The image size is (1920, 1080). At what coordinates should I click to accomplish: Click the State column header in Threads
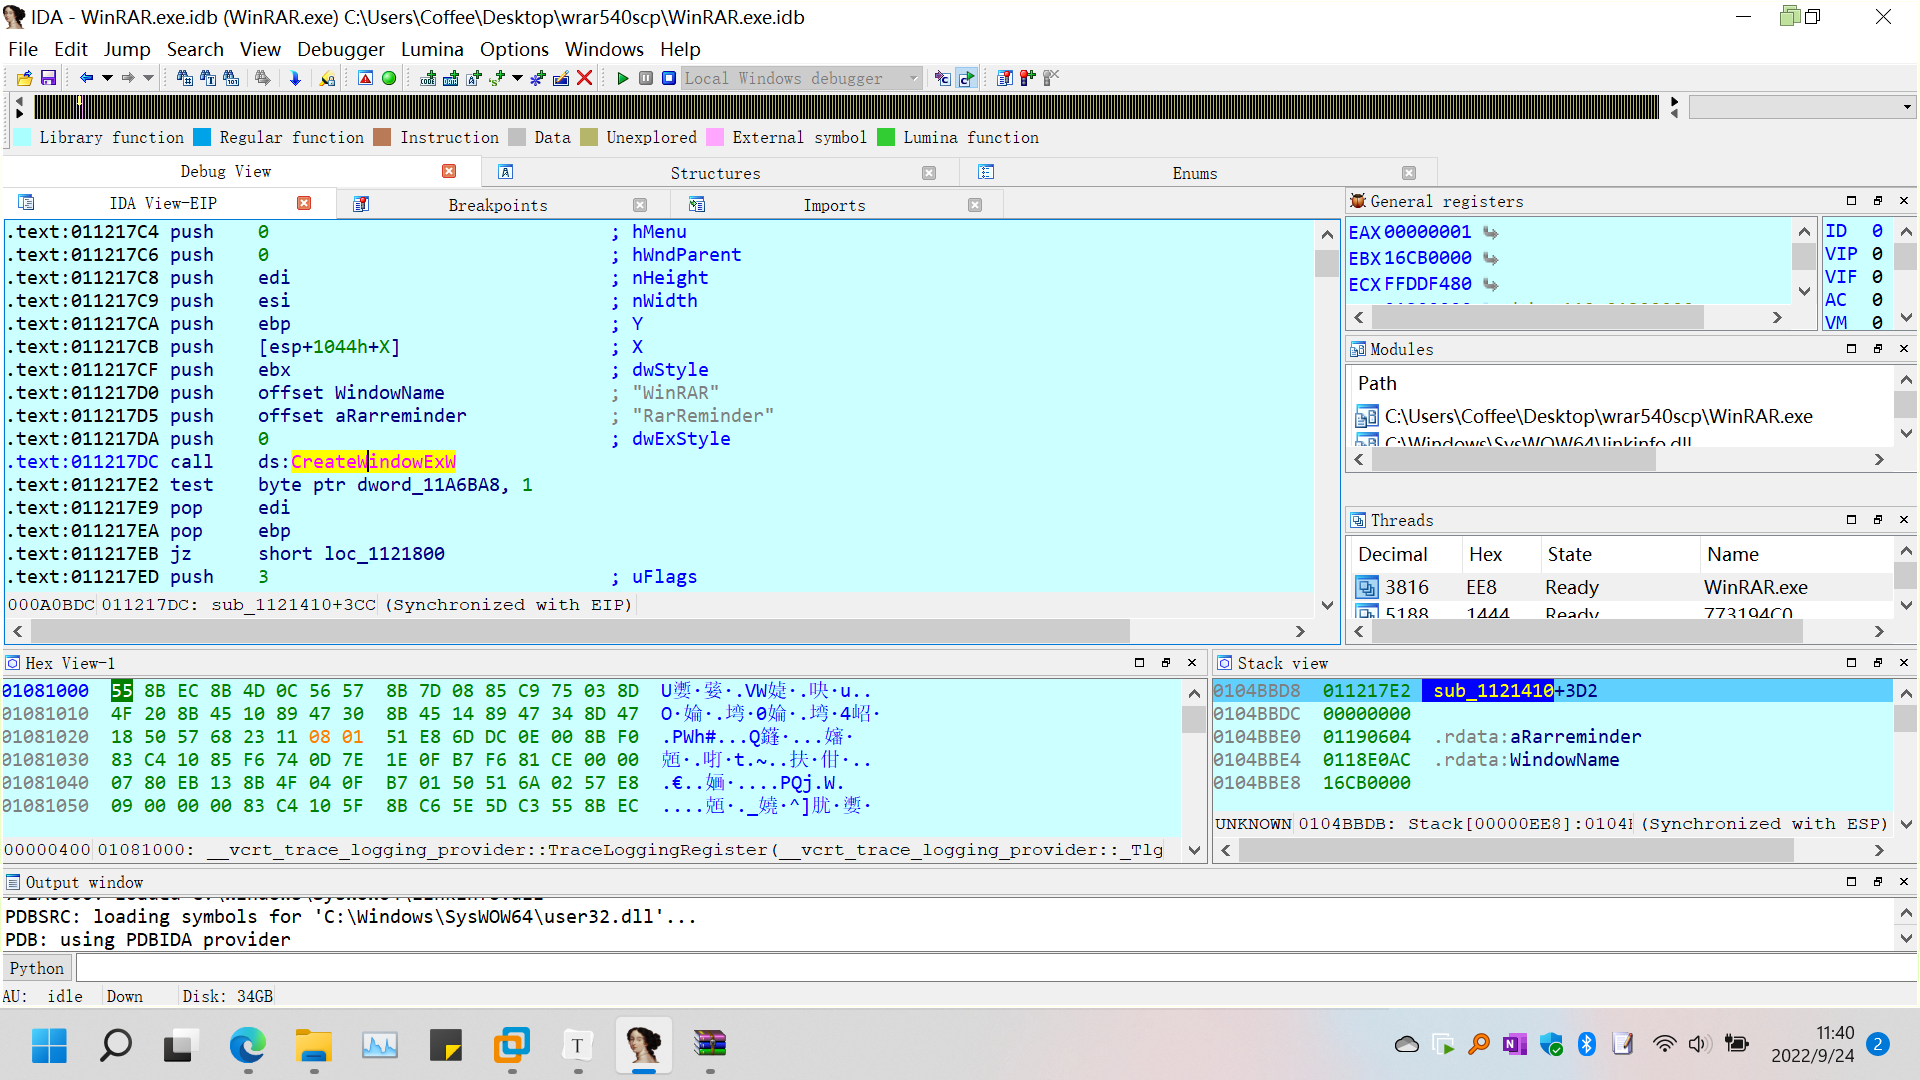point(1569,554)
